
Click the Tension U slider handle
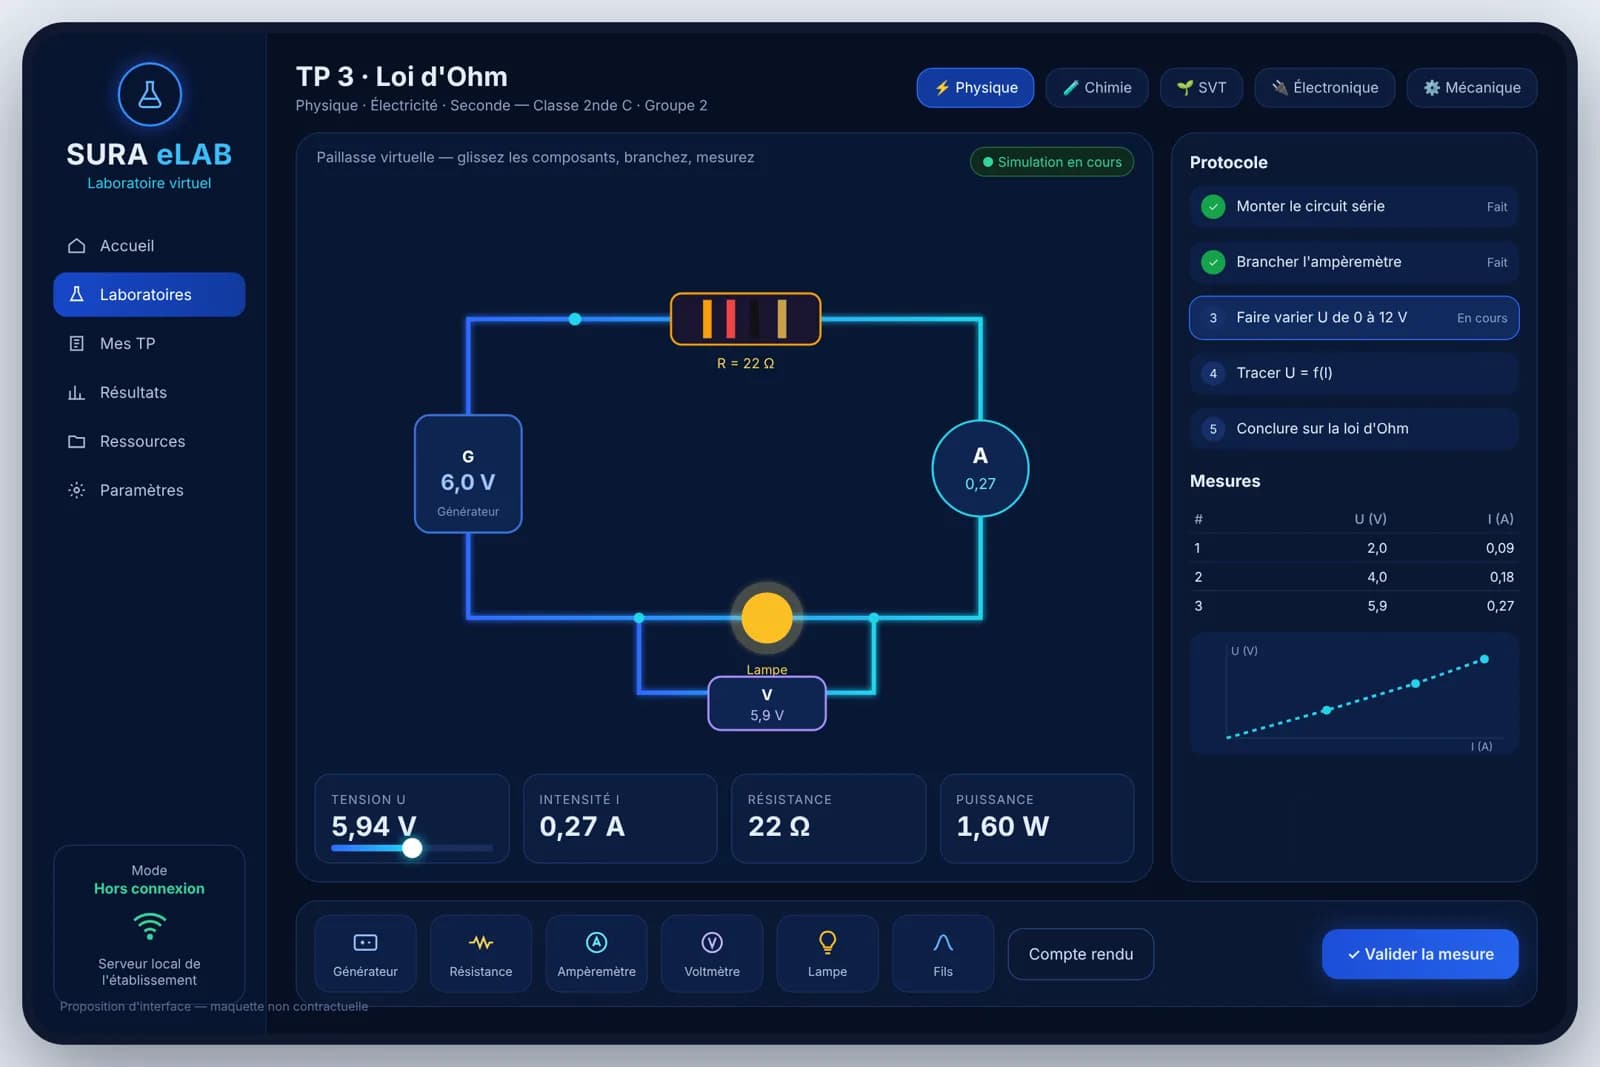(x=412, y=848)
